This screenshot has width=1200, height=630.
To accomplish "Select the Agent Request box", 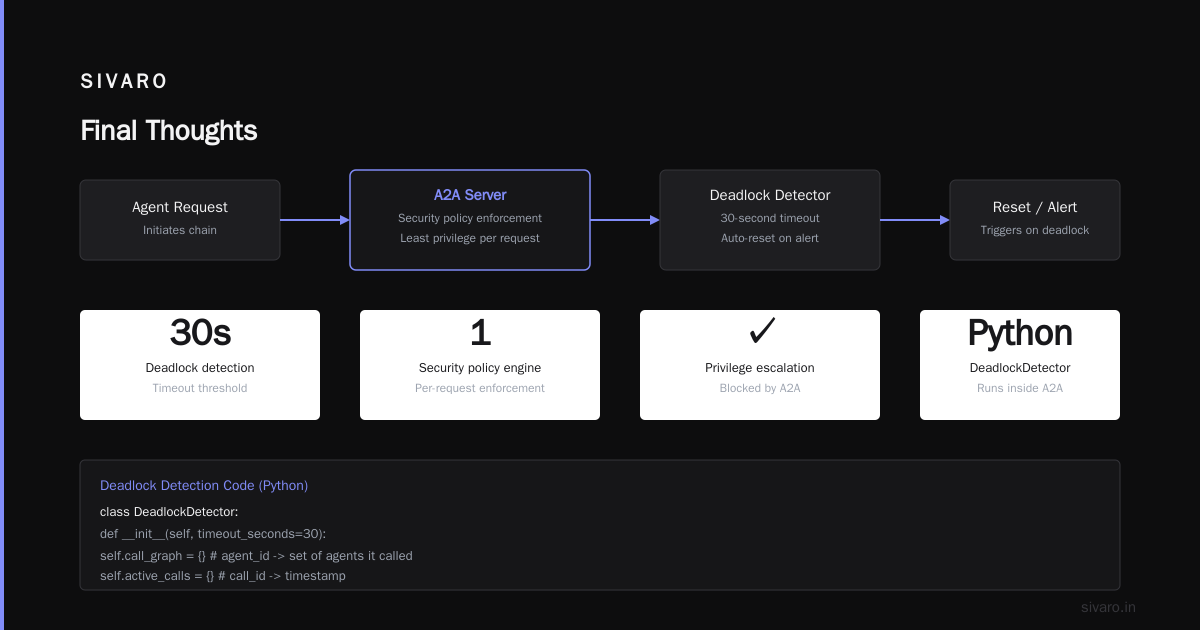I will click(x=180, y=220).
